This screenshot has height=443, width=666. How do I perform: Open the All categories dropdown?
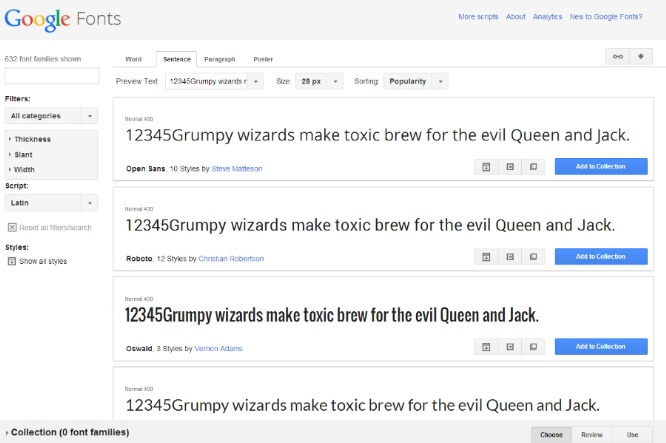51,116
